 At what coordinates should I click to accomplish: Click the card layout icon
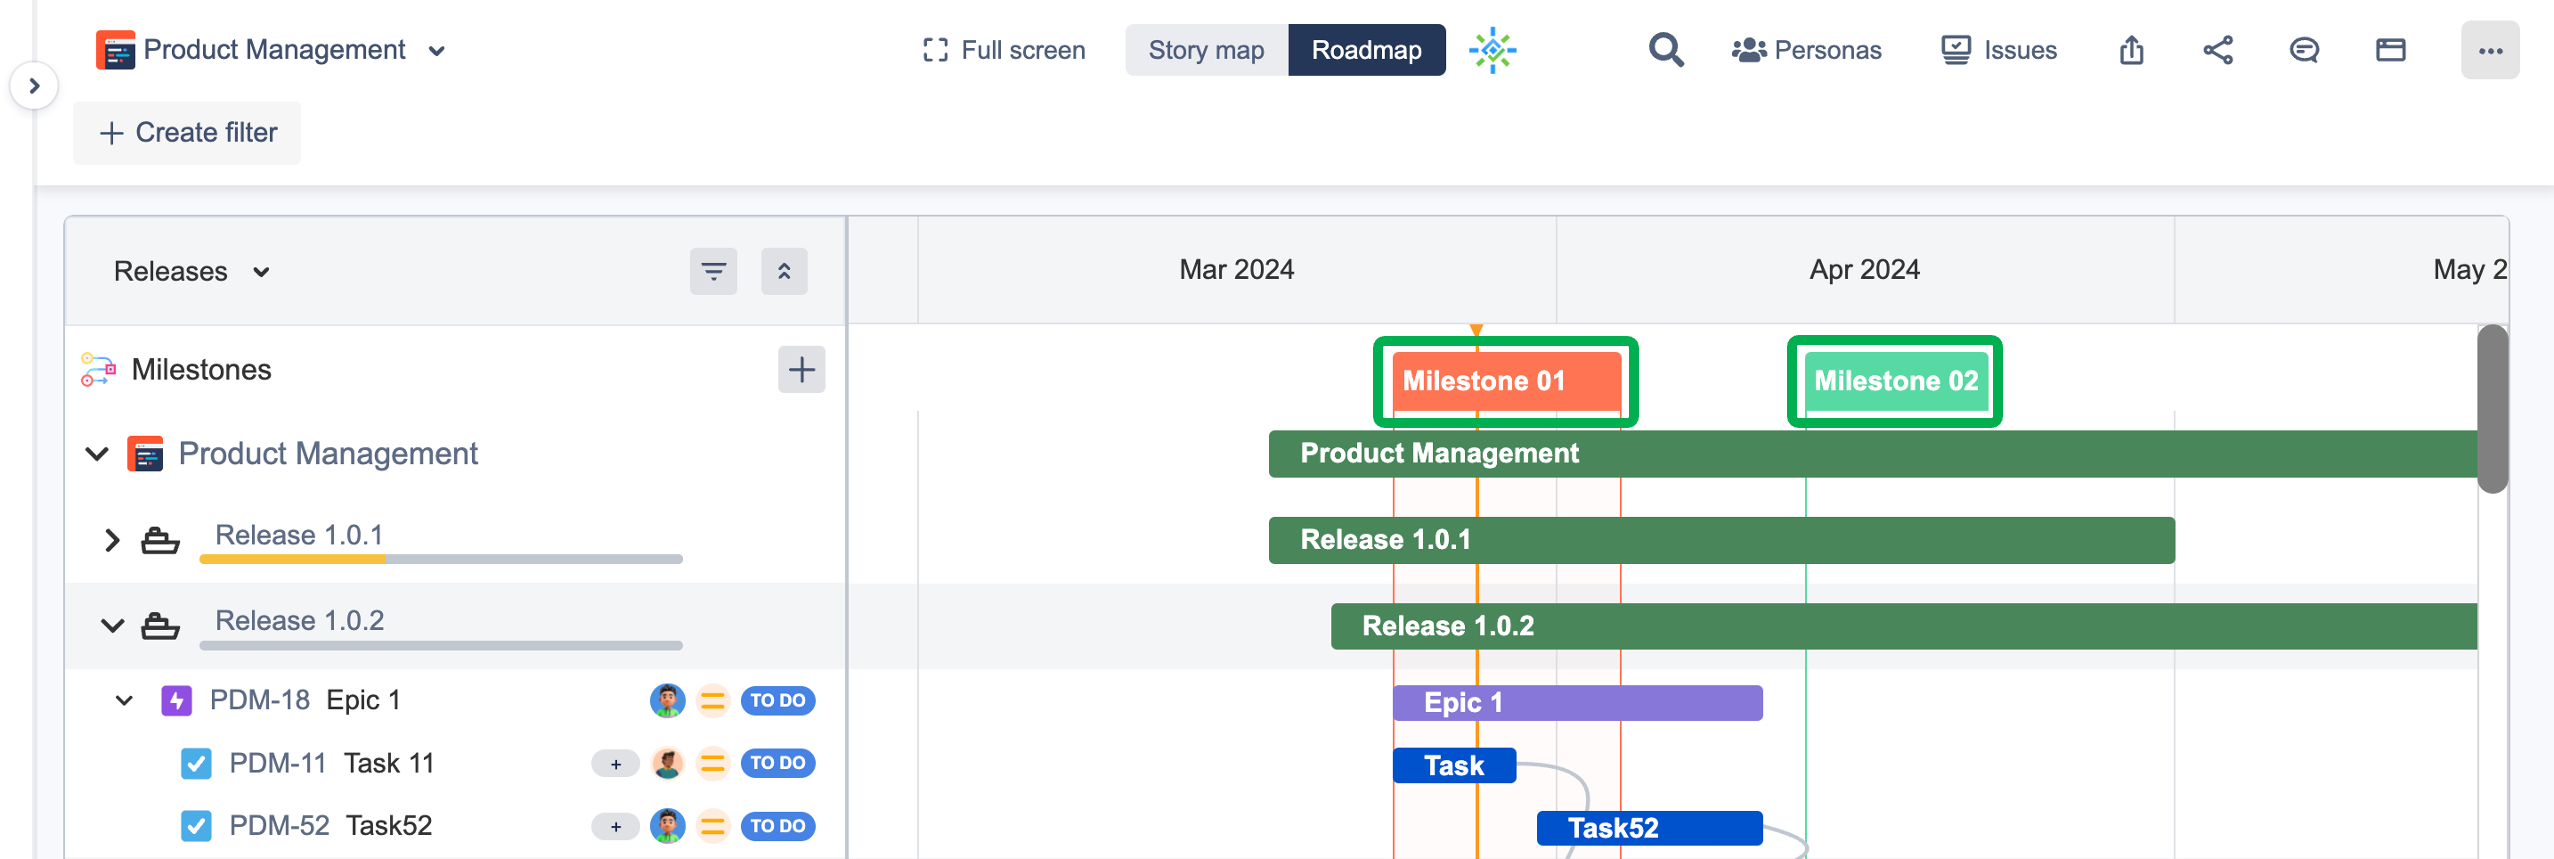[x=2390, y=50]
